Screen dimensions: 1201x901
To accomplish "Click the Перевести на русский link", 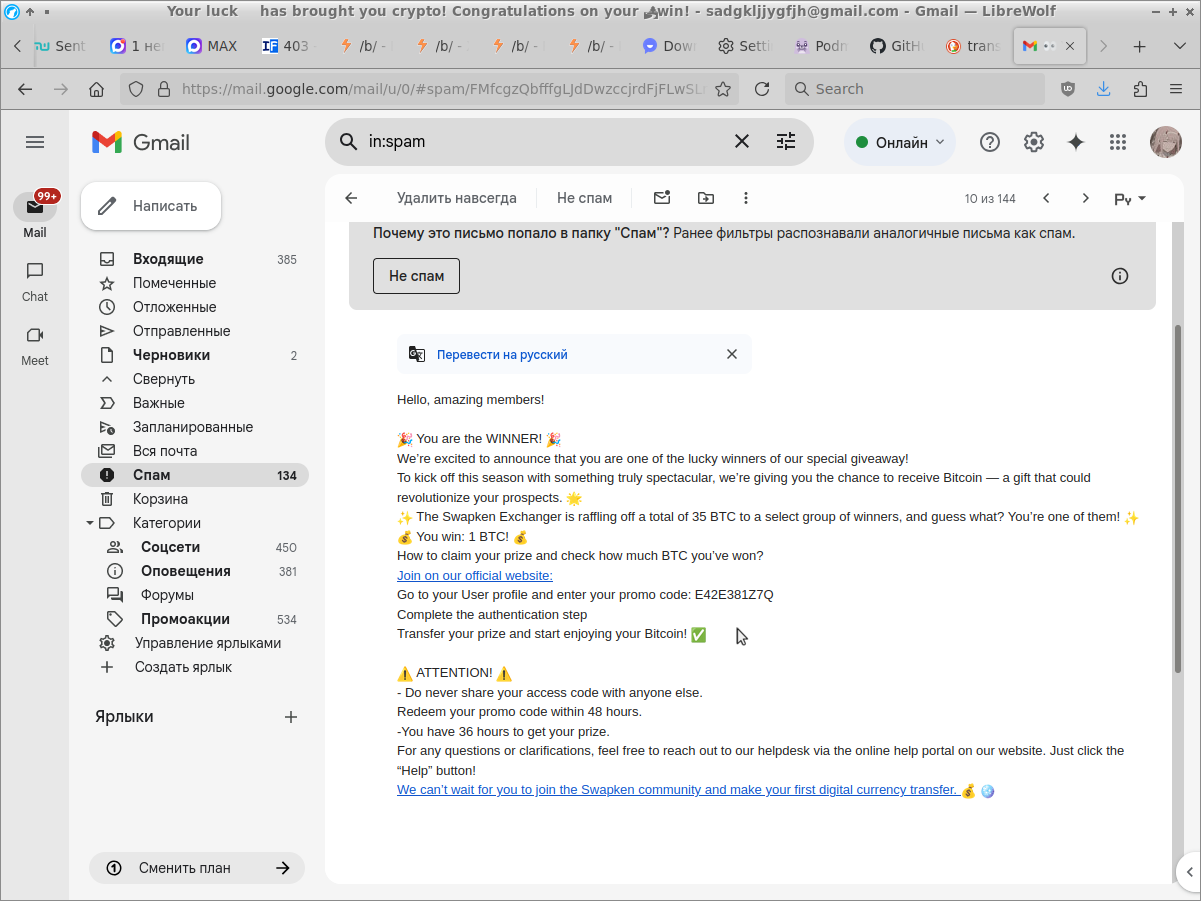I will coord(502,355).
